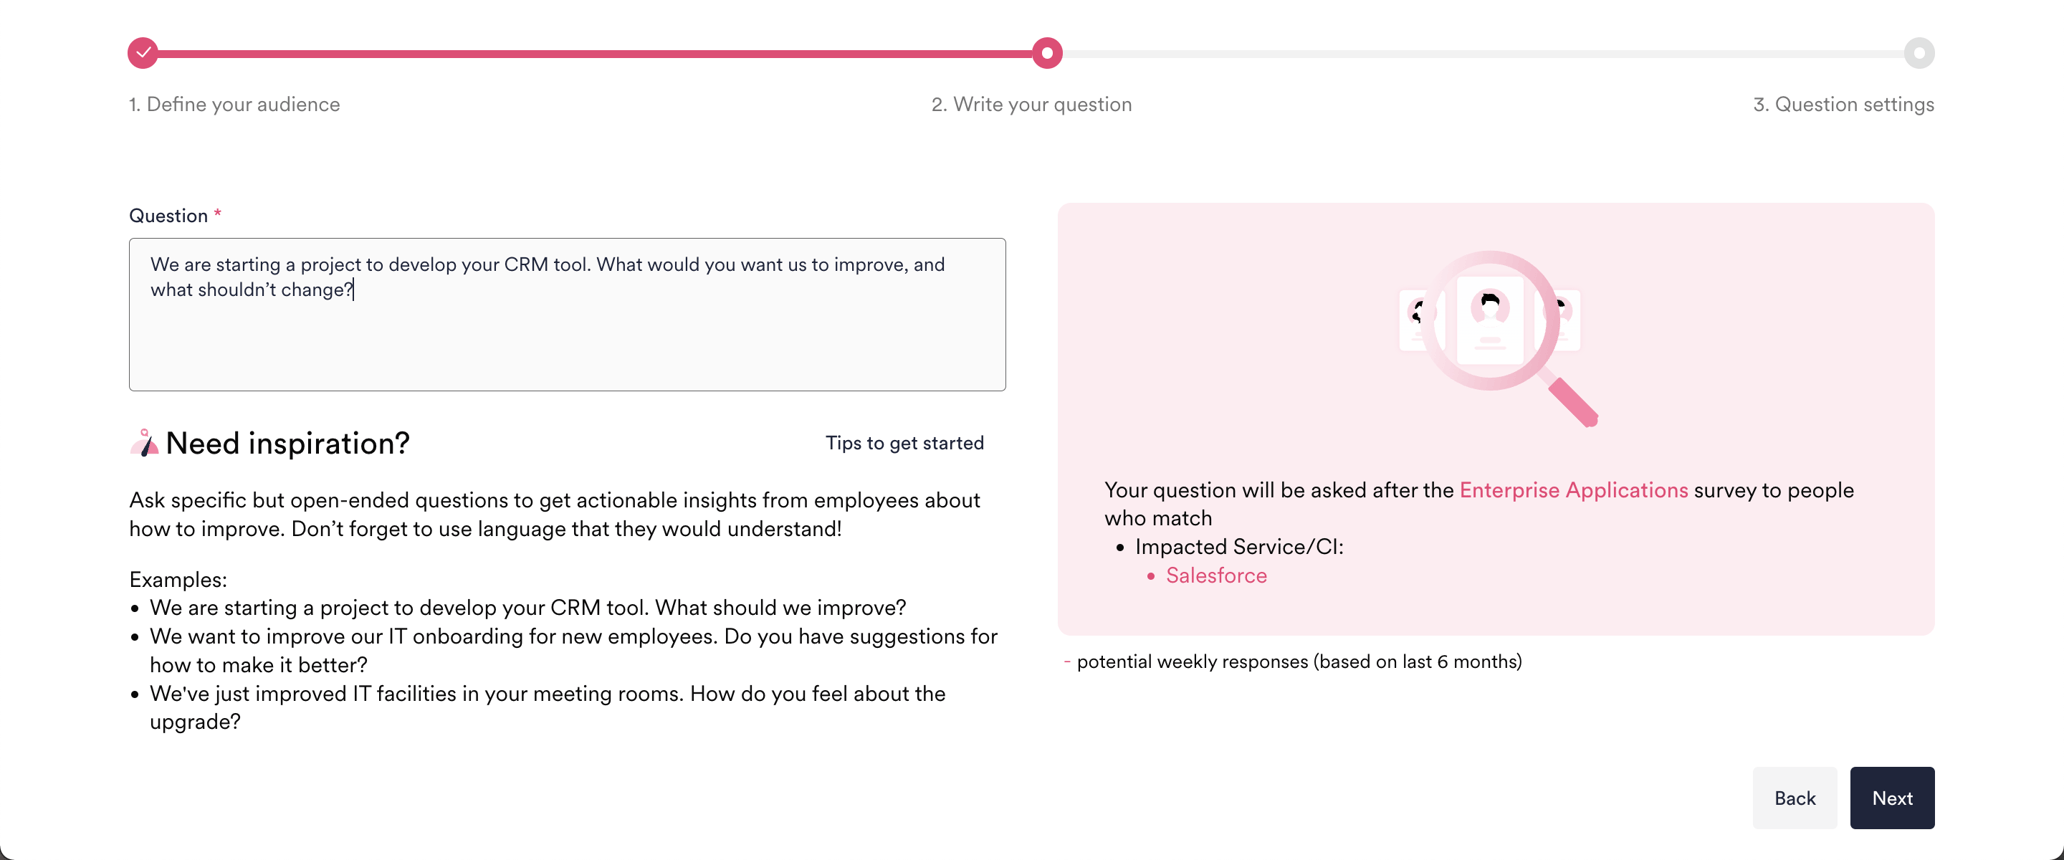The image size is (2064, 860).
Task: Click the grey unfinished progress bar segment
Action: point(1483,53)
